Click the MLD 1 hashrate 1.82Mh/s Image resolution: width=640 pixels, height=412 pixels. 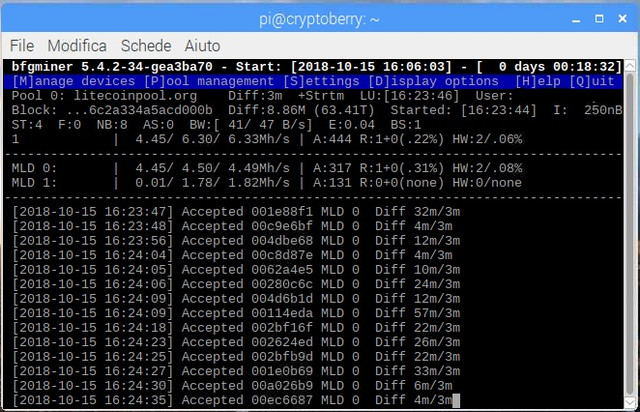point(259,183)
